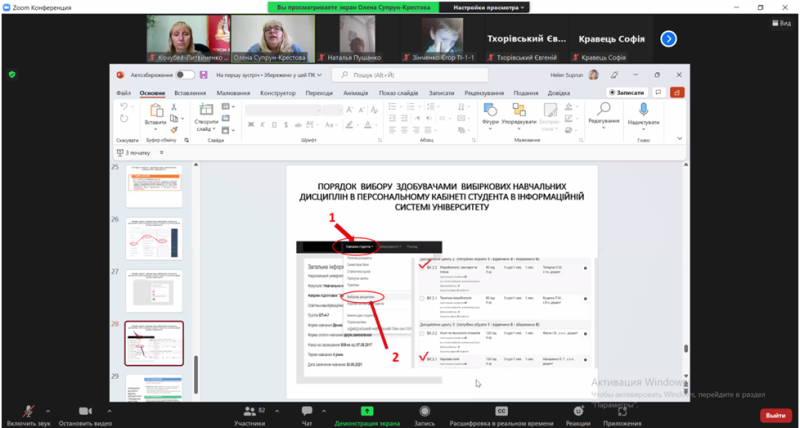Show next participants with blue arrow

point(669,39)
